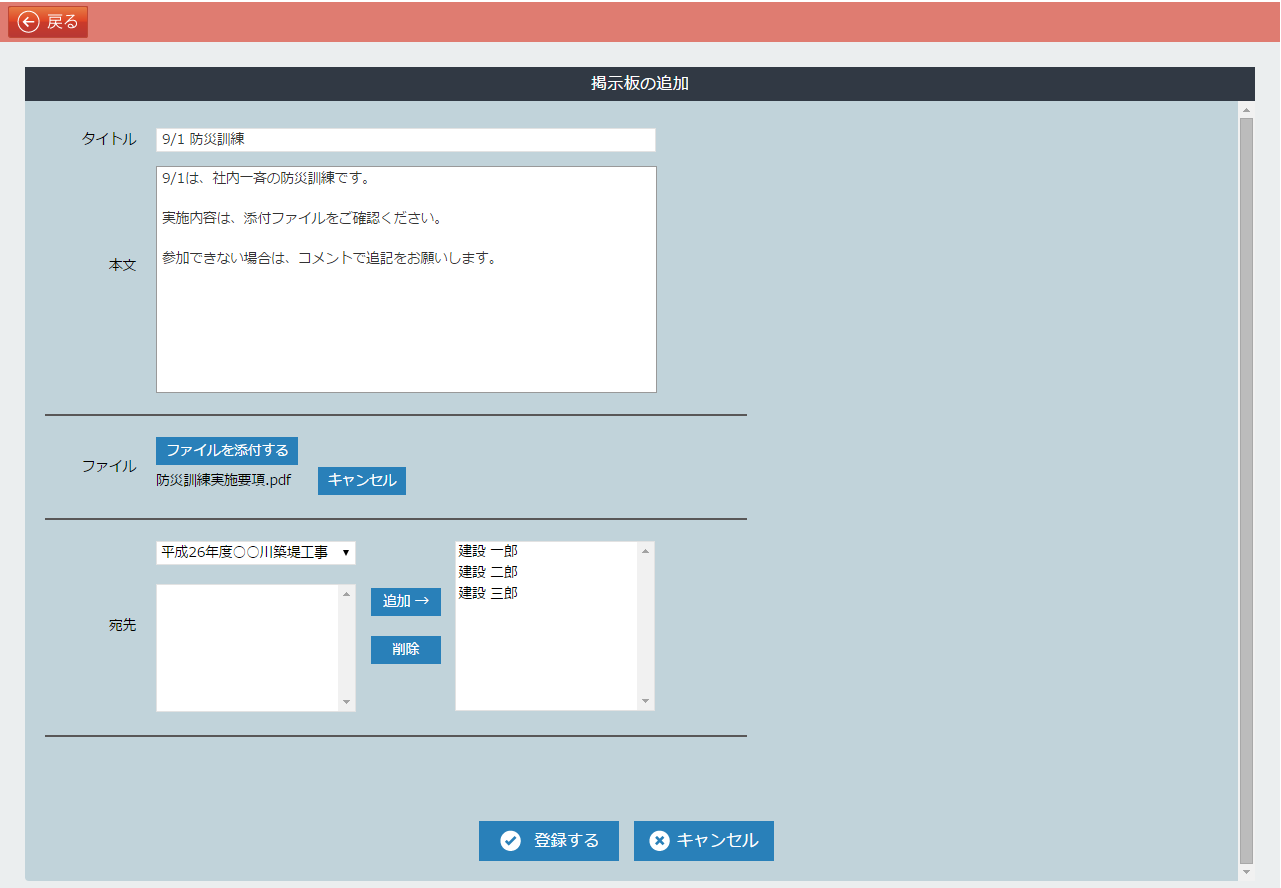Click the file name 防災訓練実施要項.pdf
The height and width of the screenshot is (888, 1281).
224,480
